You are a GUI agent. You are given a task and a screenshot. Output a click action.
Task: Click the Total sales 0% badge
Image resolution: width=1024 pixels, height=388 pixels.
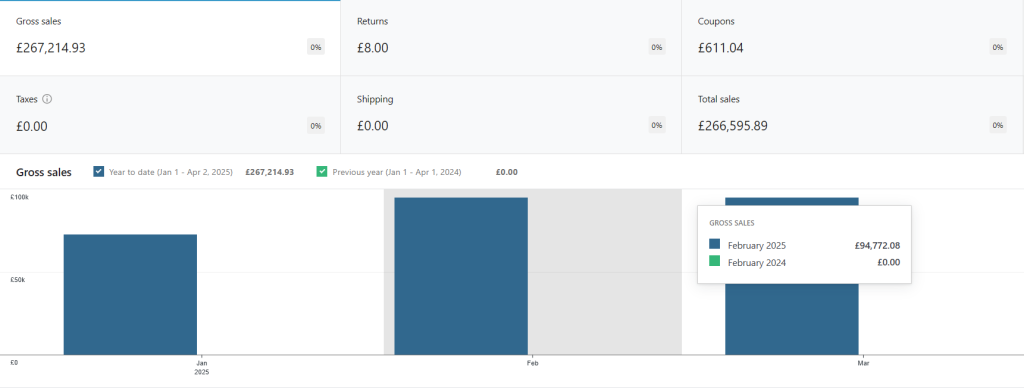point(998,125)
